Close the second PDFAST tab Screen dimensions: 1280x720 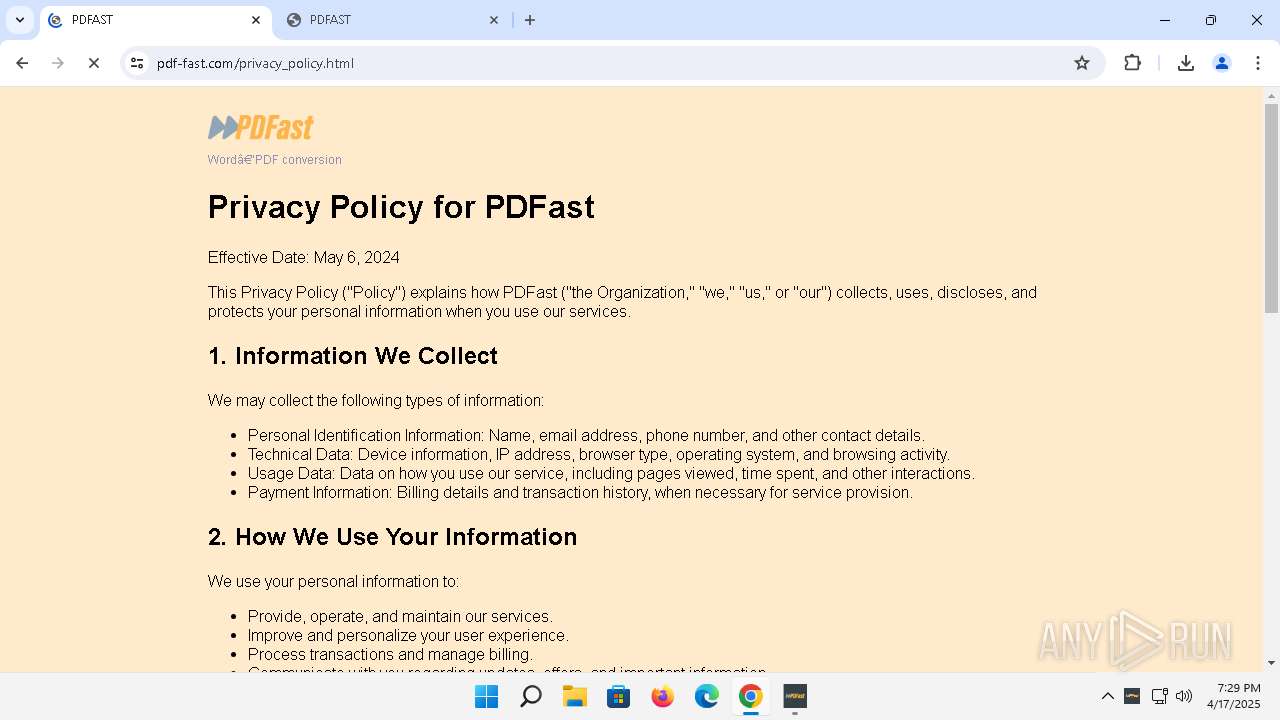(494, 20)
